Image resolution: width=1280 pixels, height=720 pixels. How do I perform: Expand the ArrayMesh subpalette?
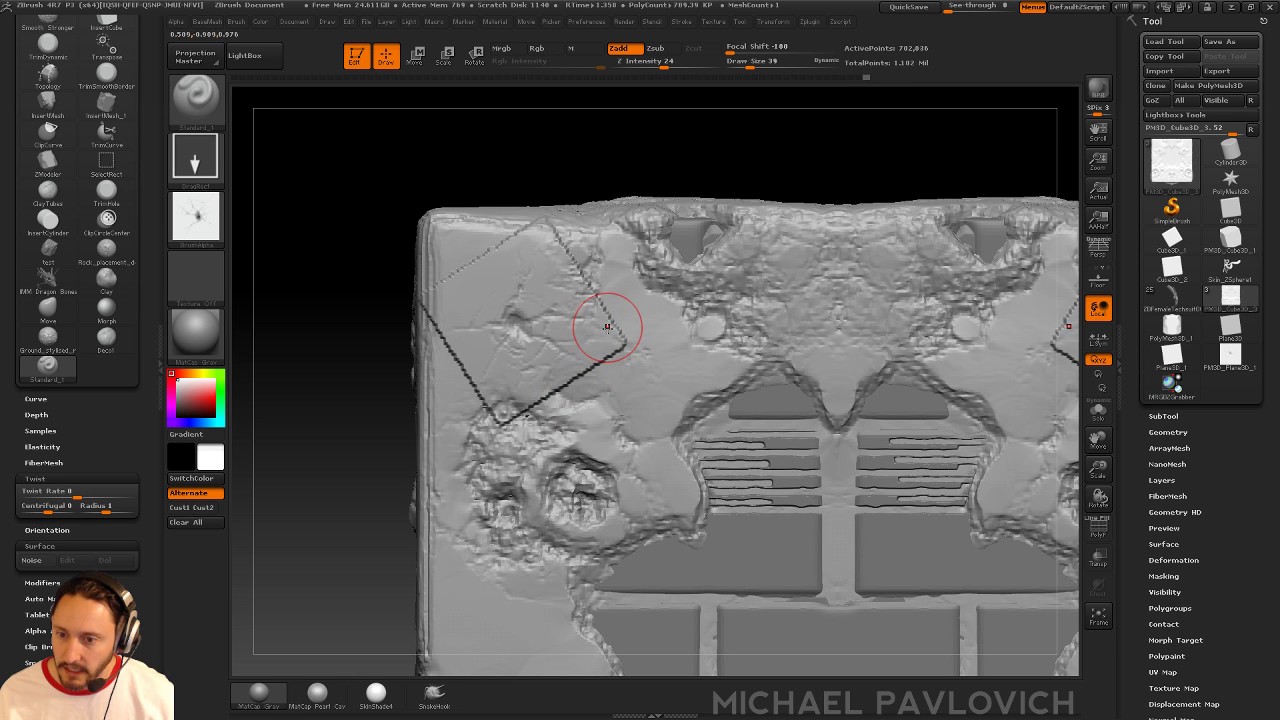1169,448
